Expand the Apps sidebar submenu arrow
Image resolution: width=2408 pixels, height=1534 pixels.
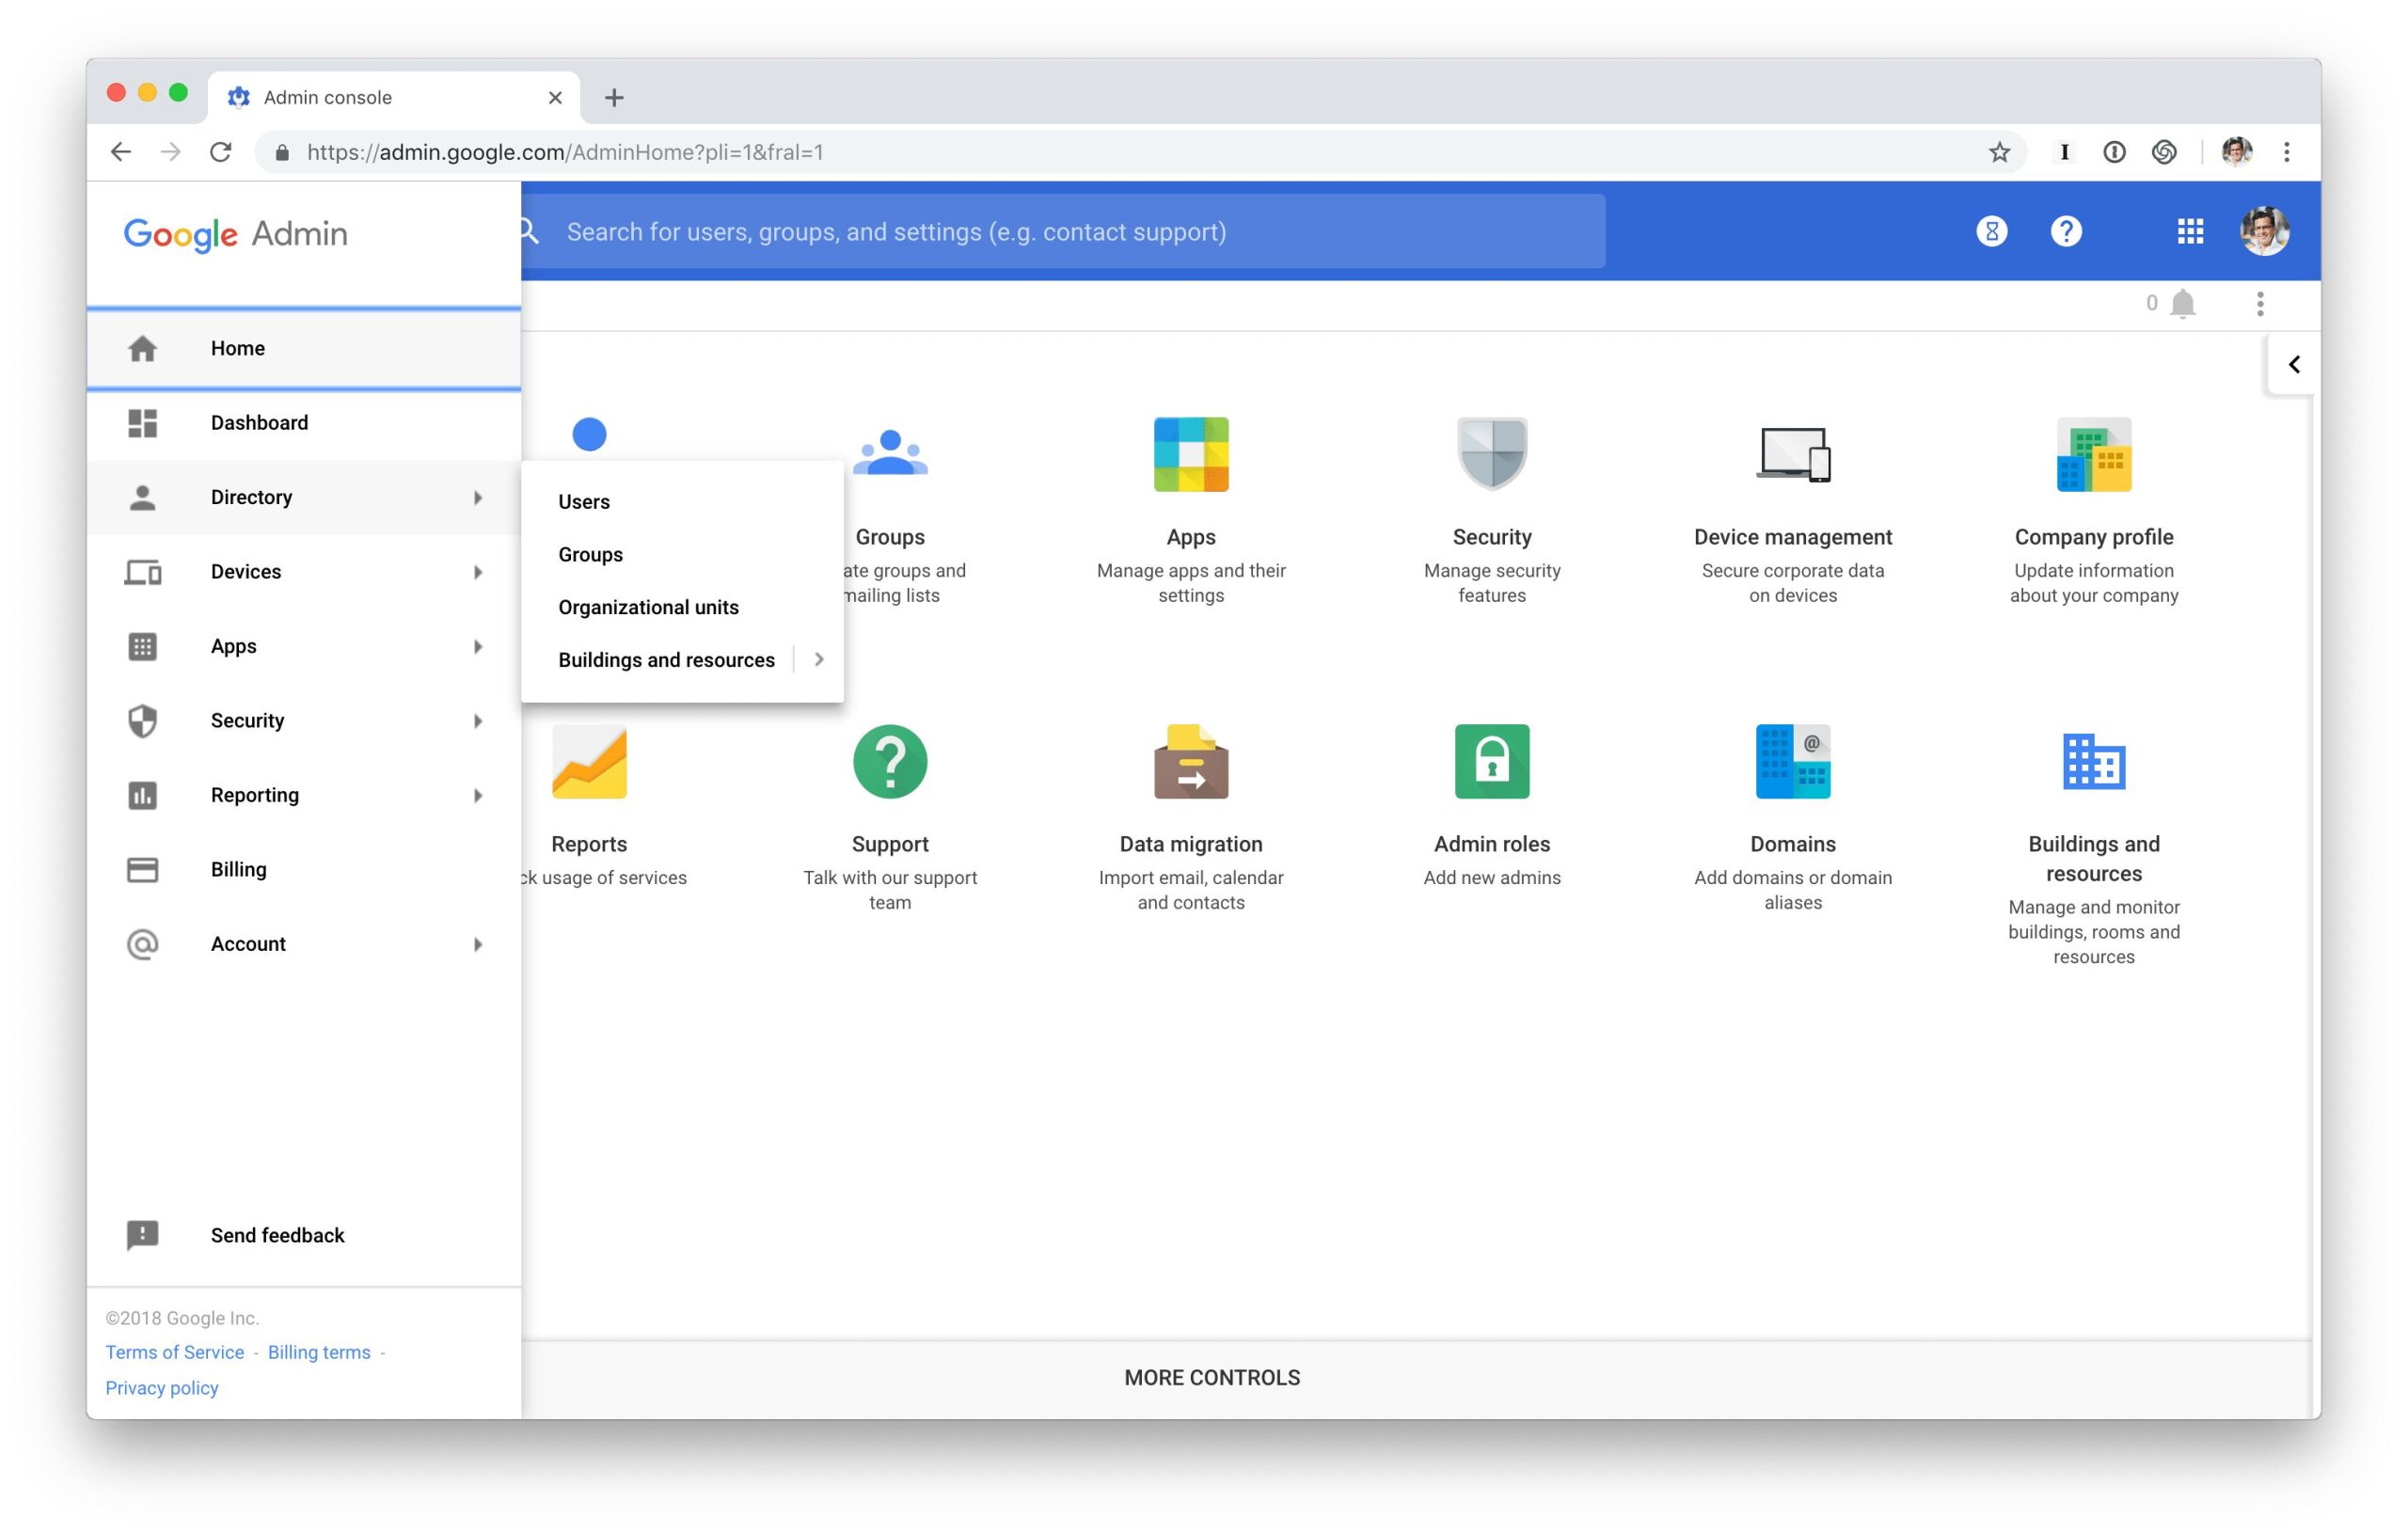tap(478, 646)
